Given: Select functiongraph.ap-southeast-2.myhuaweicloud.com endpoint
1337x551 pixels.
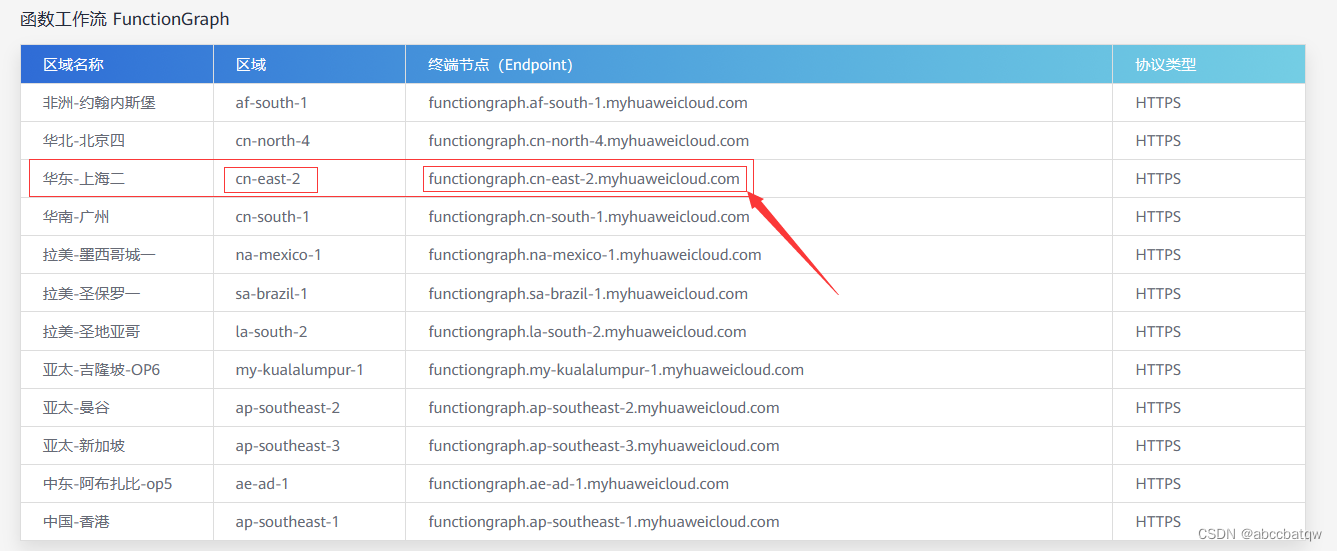Looking at the screenshot, I should coord(604,408).
